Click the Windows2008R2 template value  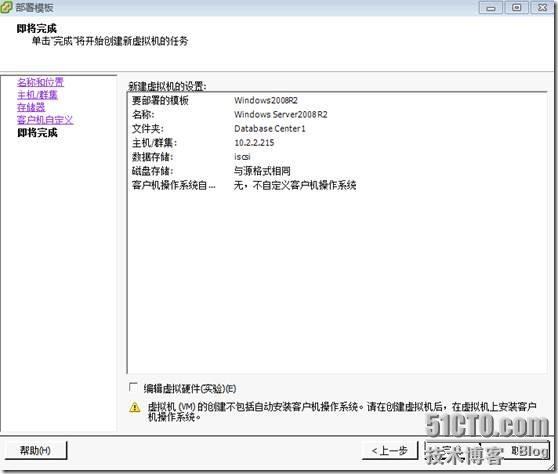pos(266,100)
